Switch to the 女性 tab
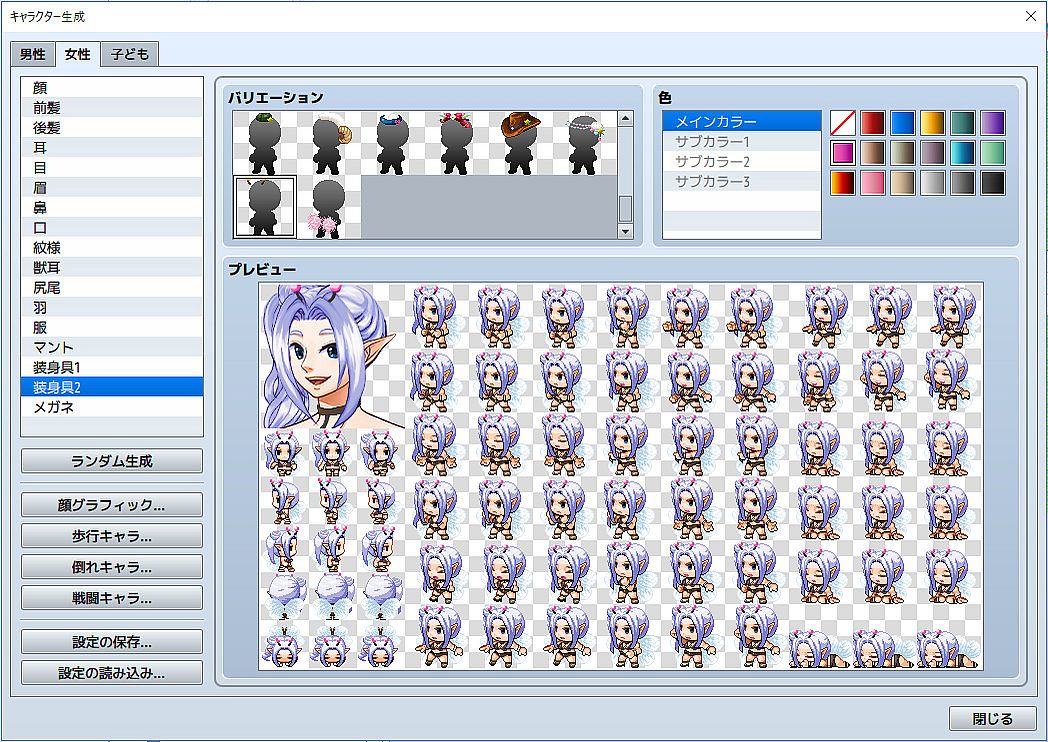The width and height of the screenshot is (1048, 742). coord(78,54)
